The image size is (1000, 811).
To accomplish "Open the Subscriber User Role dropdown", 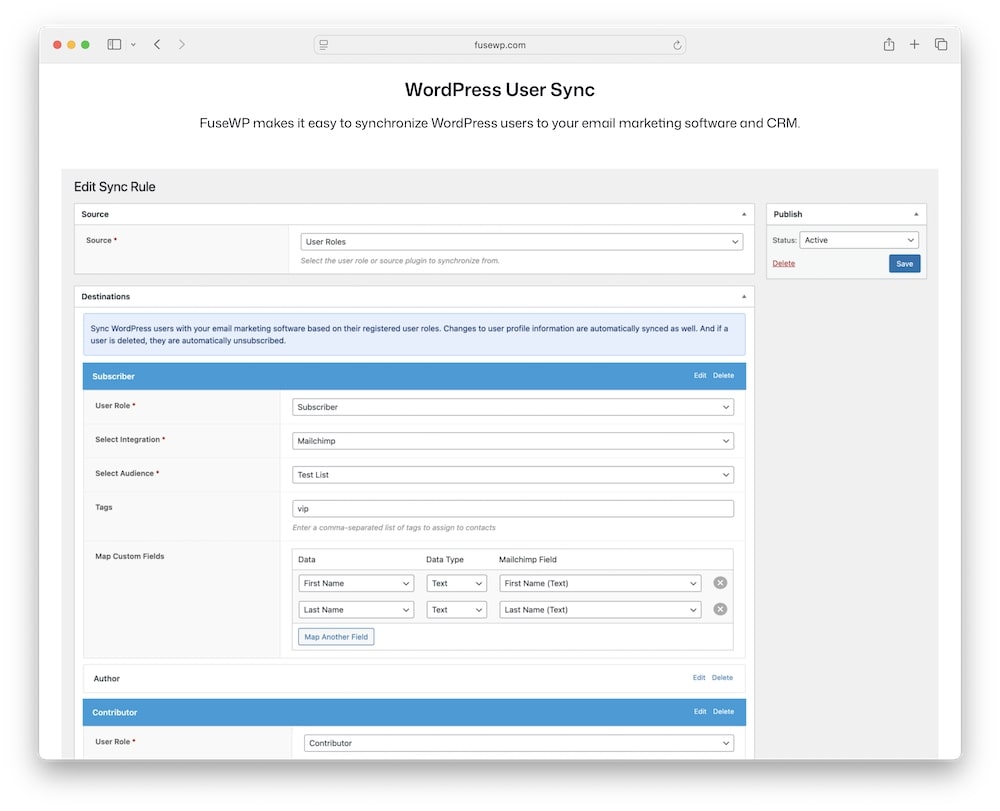I will coord(513,407).
